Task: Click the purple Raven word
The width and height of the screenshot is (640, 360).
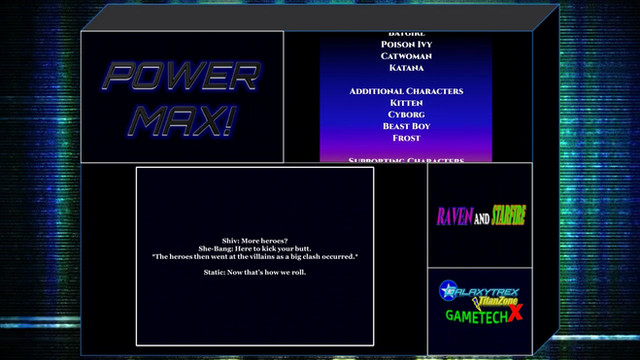Action: pyautogui.click(x=455, y=216)
